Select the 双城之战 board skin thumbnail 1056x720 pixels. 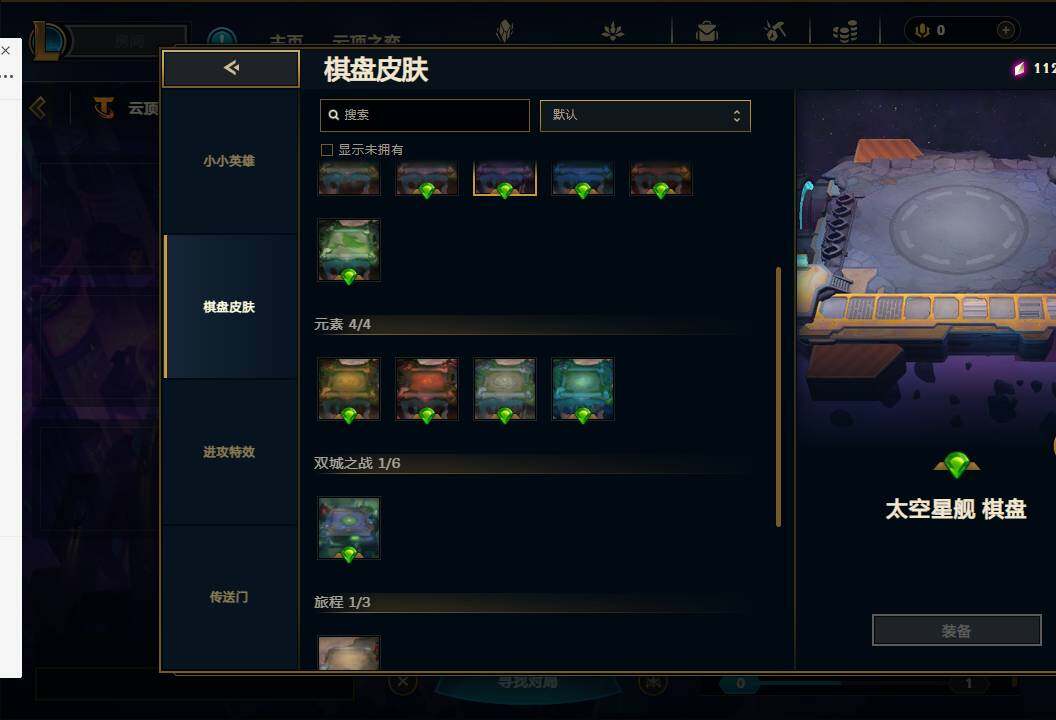pyautogui.click(x=349, y=528)
